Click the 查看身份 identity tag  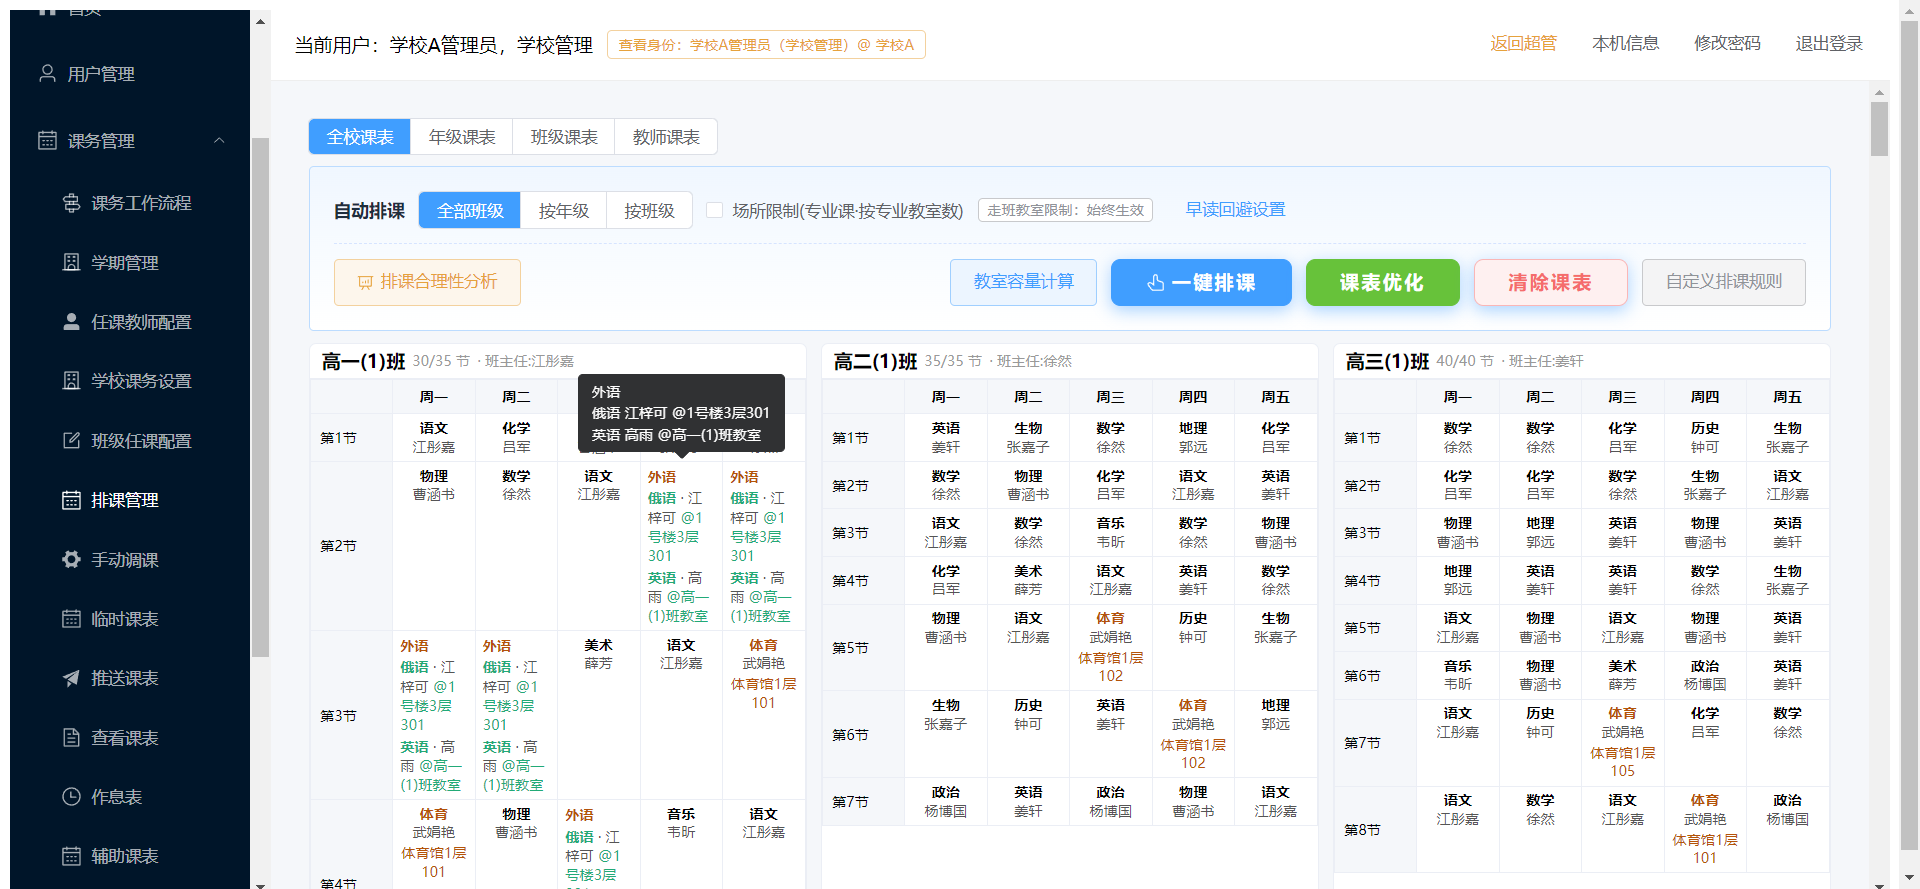(766, 45)
